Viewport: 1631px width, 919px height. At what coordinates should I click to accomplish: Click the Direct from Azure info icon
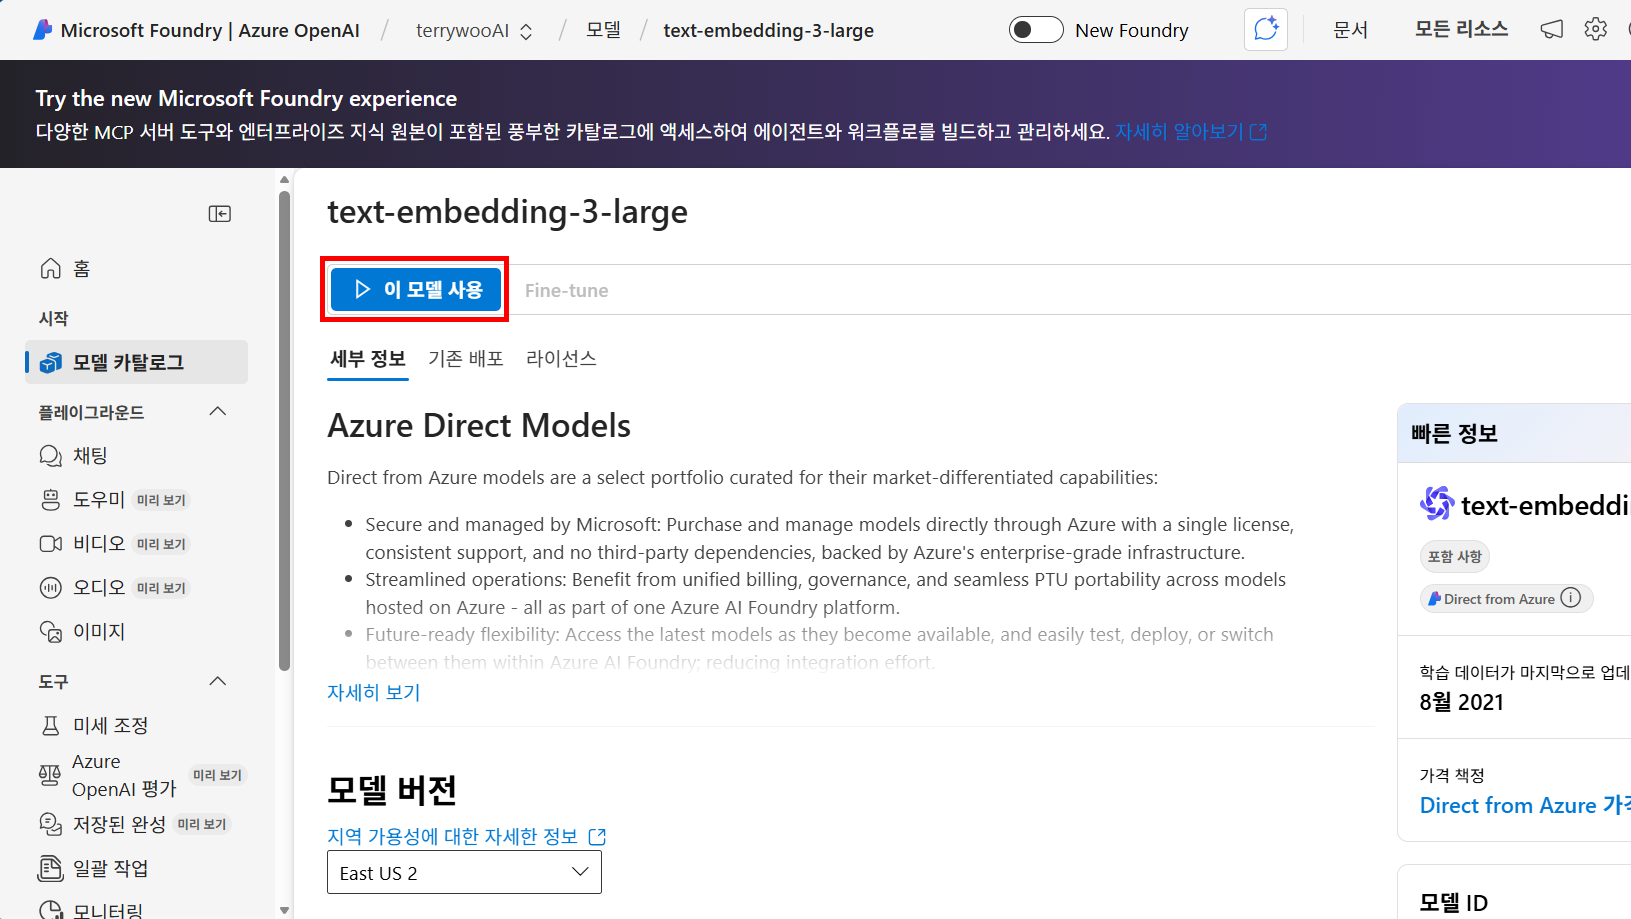pos(1571,598)
